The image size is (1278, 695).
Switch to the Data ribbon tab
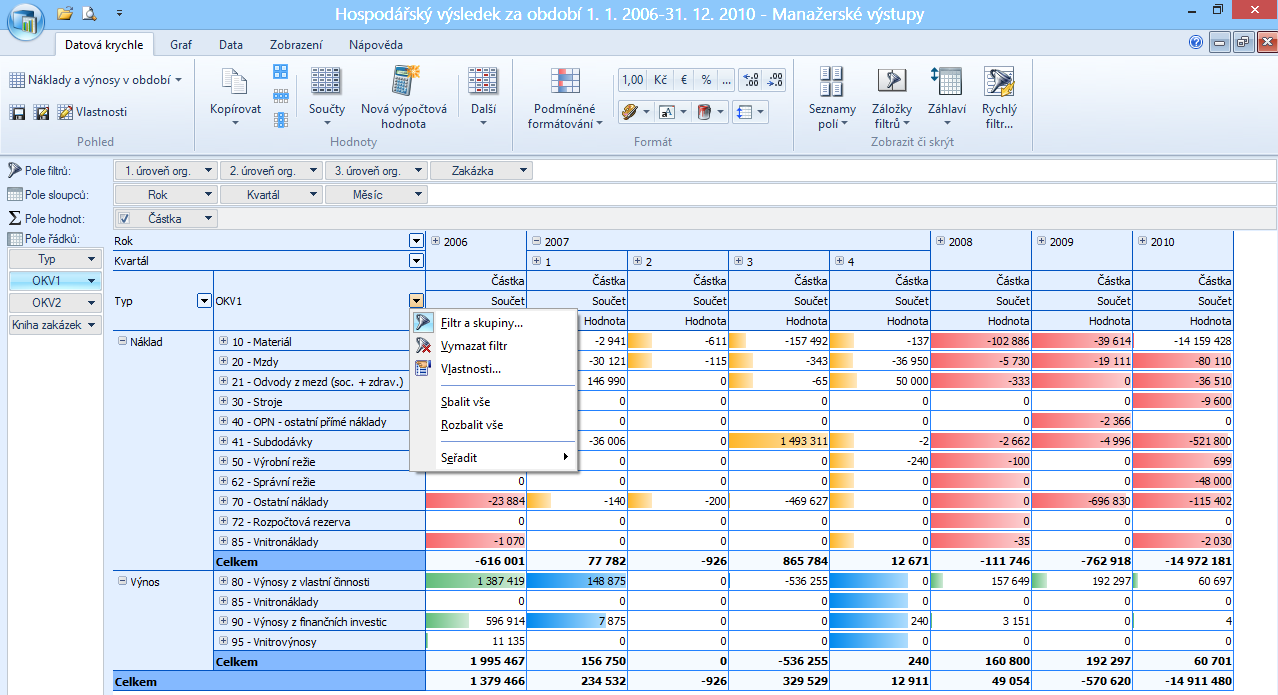click(x=231, y=45)
